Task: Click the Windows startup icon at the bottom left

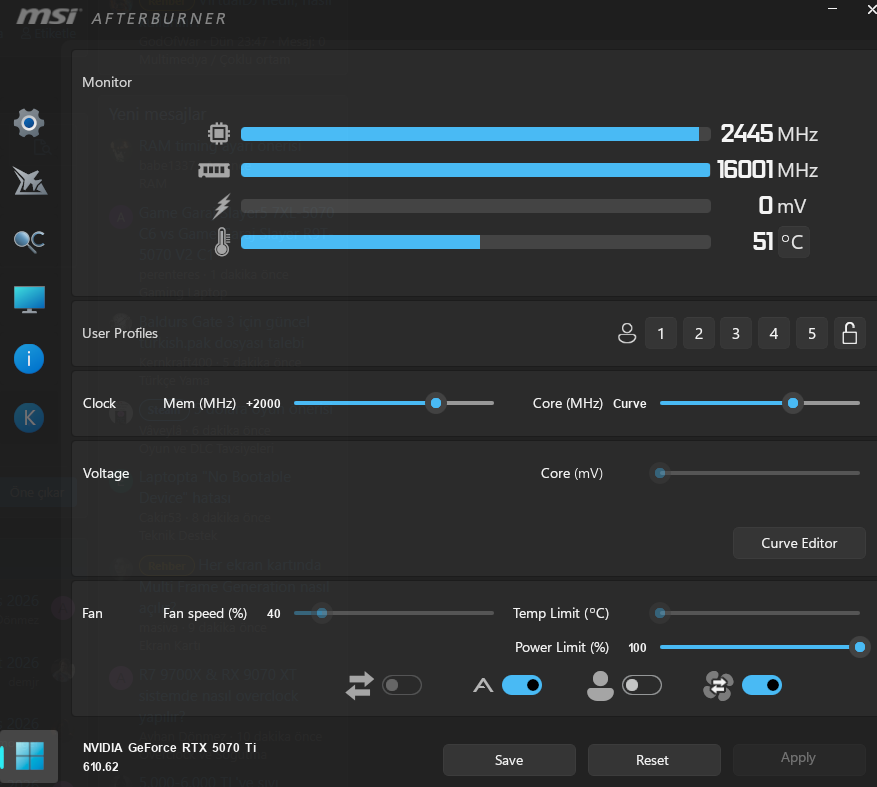Action: tap(29, 756)
